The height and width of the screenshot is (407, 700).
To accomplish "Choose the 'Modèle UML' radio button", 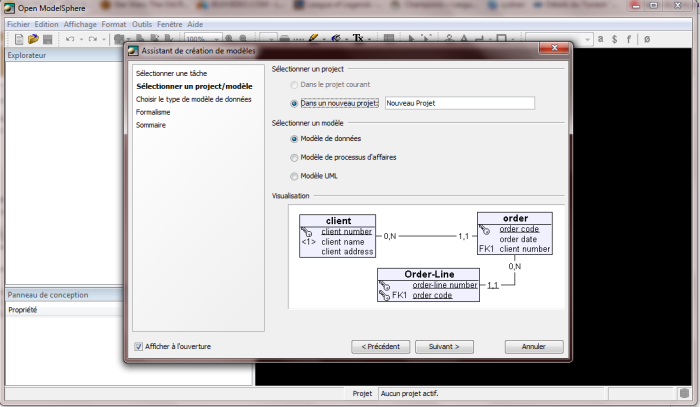I will pyautogui.click(x=294, y=175).
